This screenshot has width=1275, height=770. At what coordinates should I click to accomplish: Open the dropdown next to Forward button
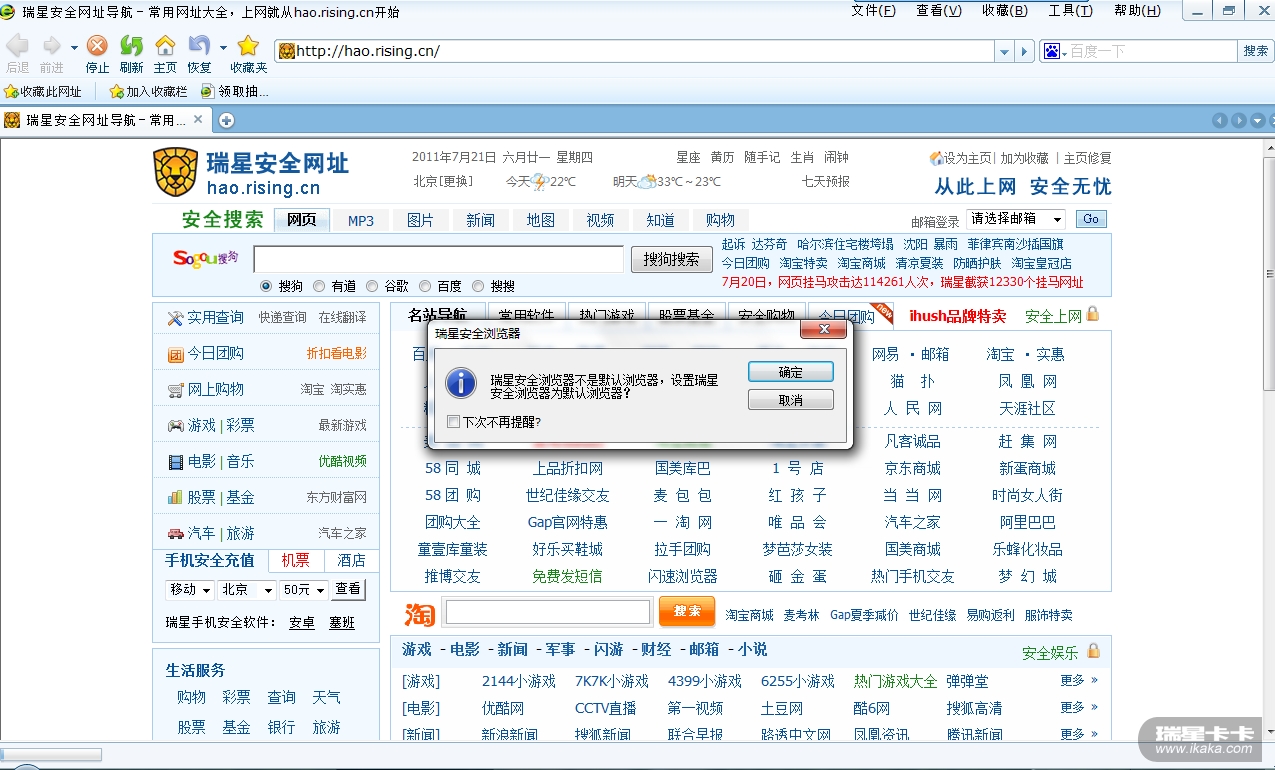(x=74, y=47)
